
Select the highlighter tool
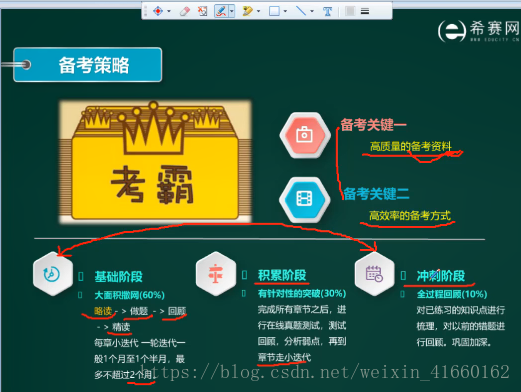pyautogui.click(x=247, y=11)
